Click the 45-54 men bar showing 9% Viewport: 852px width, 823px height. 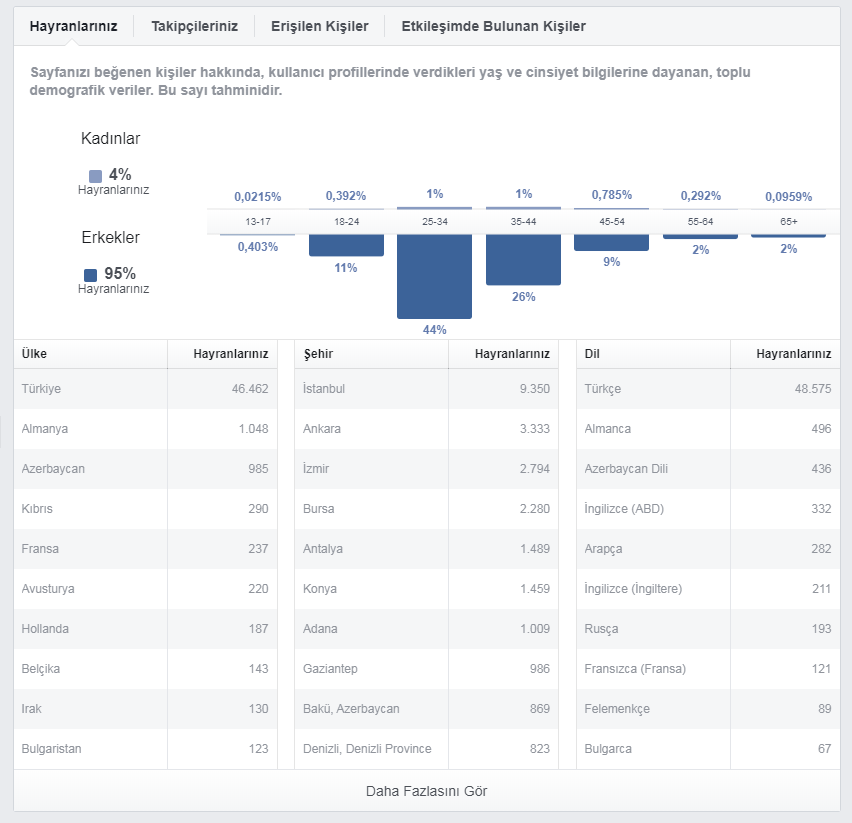(x=611, y=242)
